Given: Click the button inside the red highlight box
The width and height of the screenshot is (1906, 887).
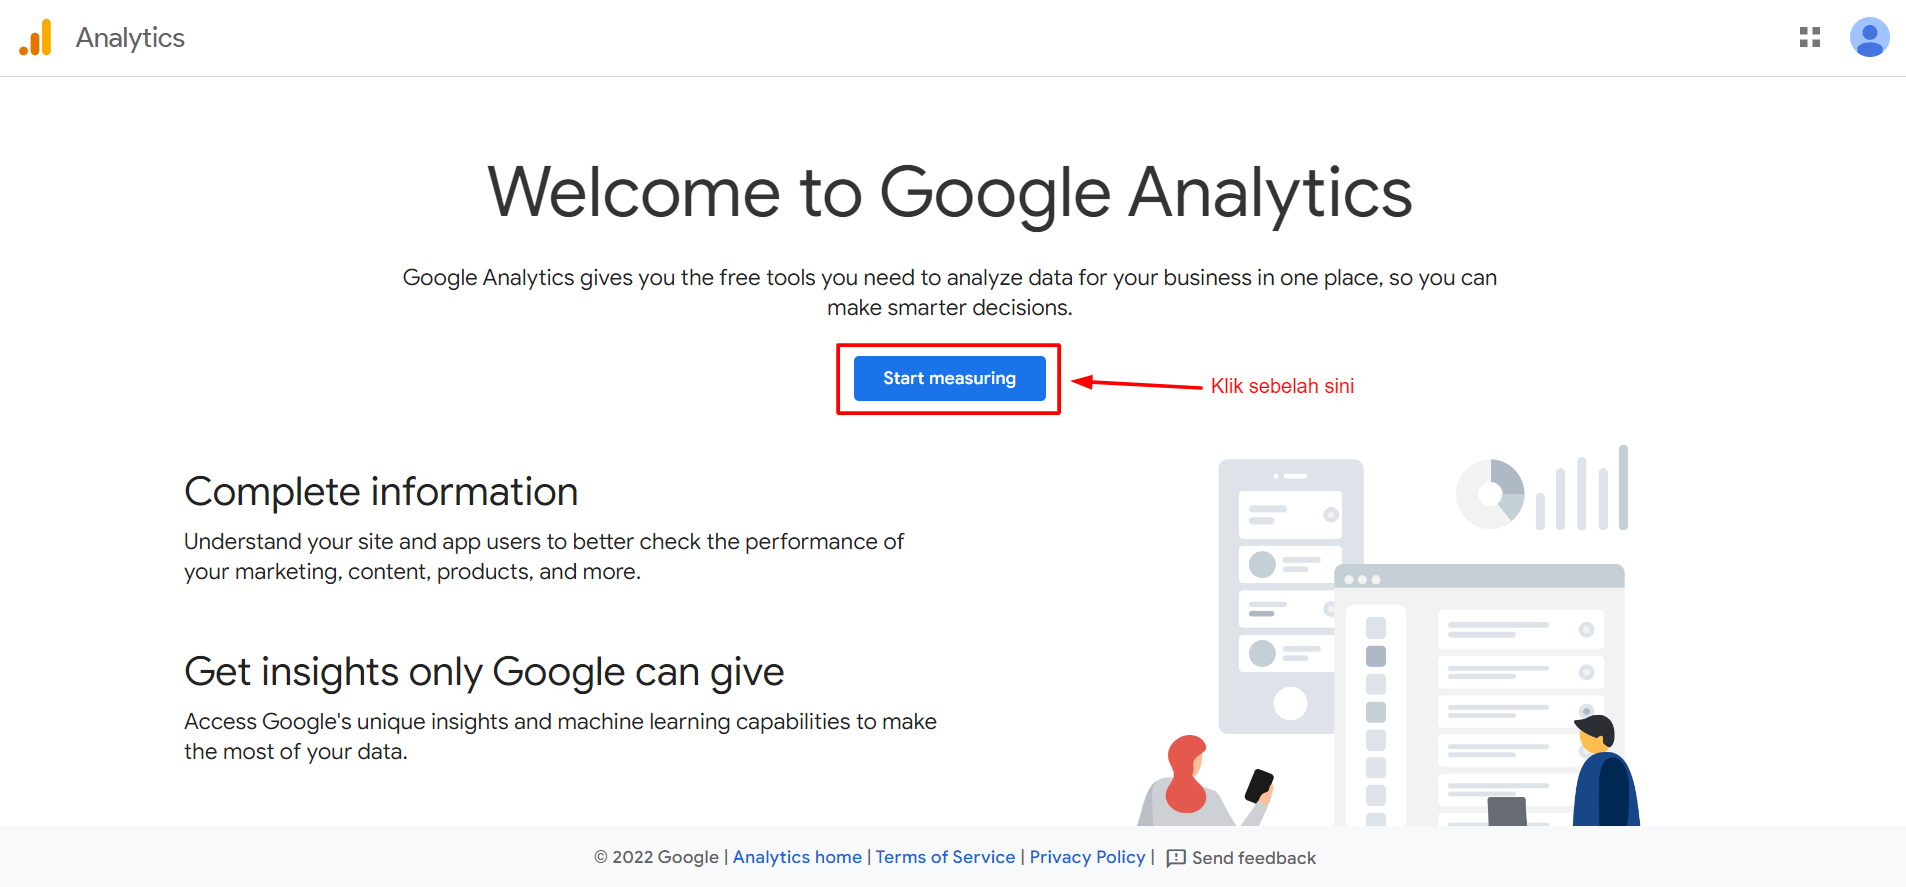Looking at the screenshot, I should pyautogui.click(x=948, y=378).
